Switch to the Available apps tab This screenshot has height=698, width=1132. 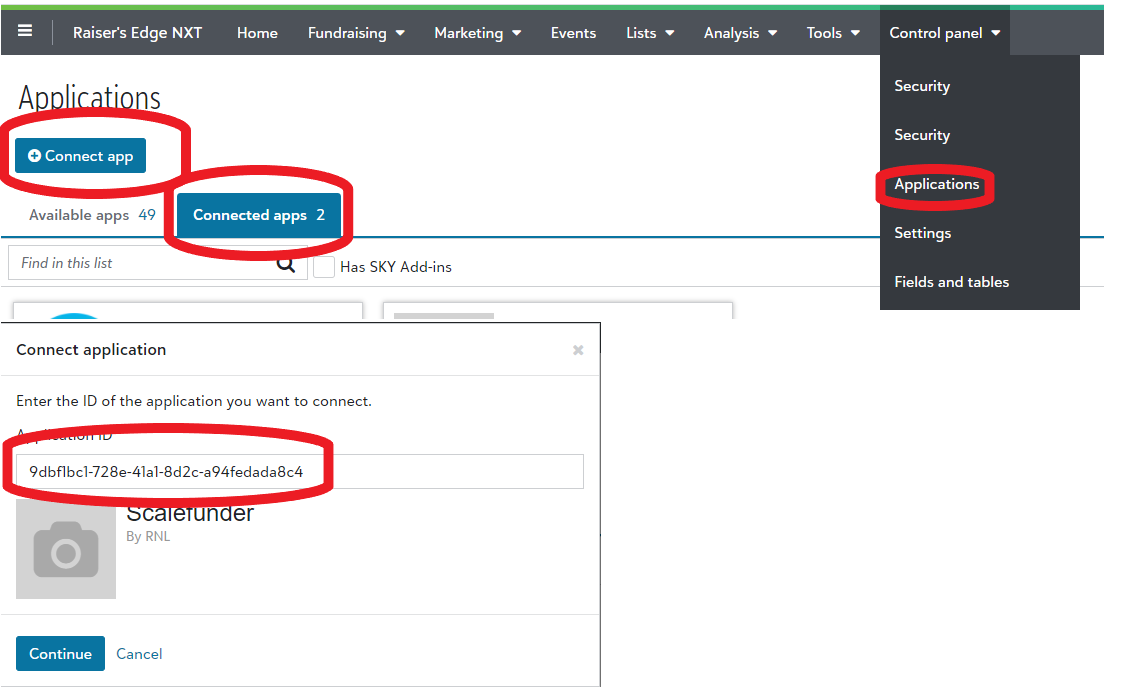[92, 215]
